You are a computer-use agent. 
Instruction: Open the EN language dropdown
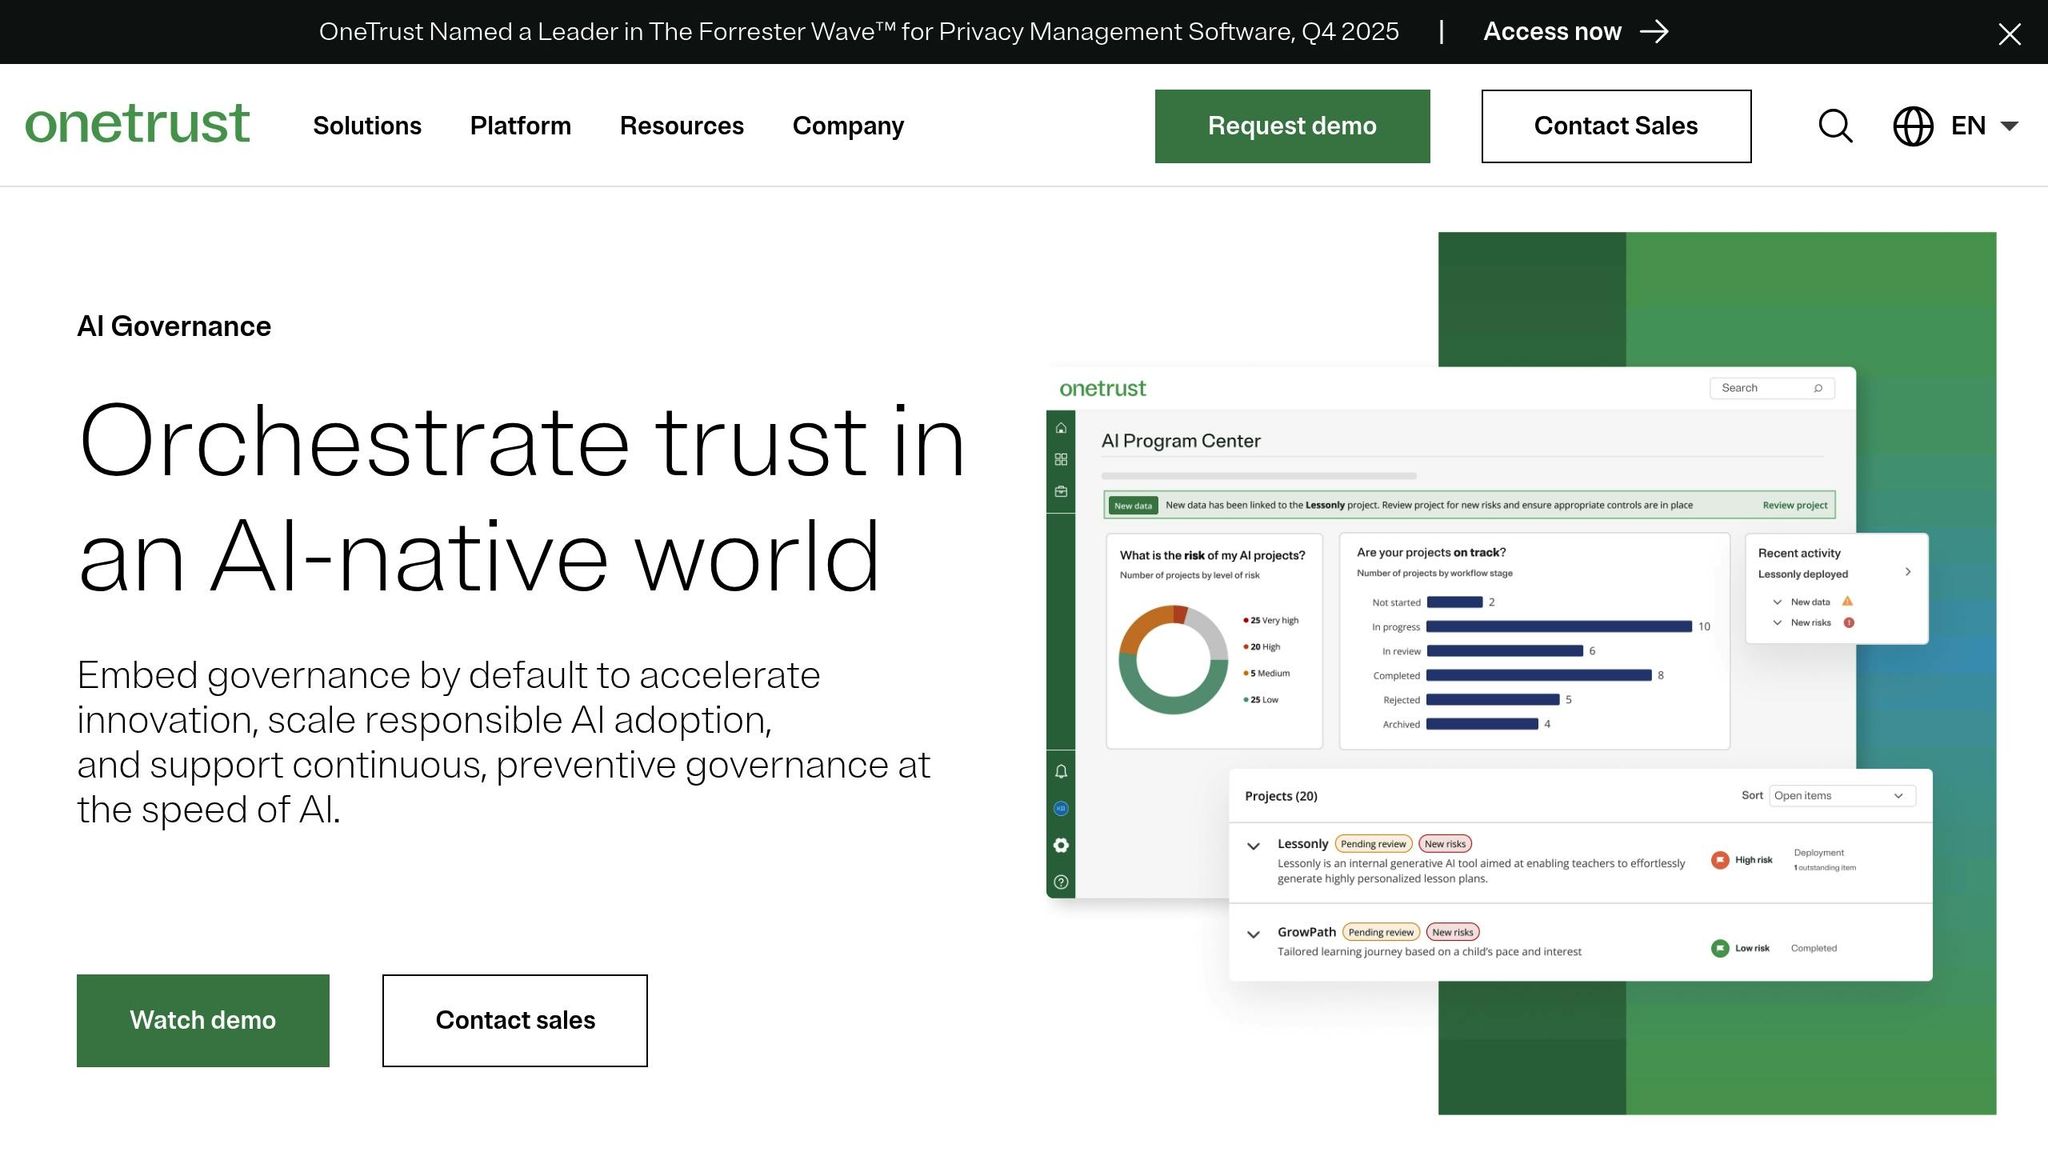point(1983,126)
